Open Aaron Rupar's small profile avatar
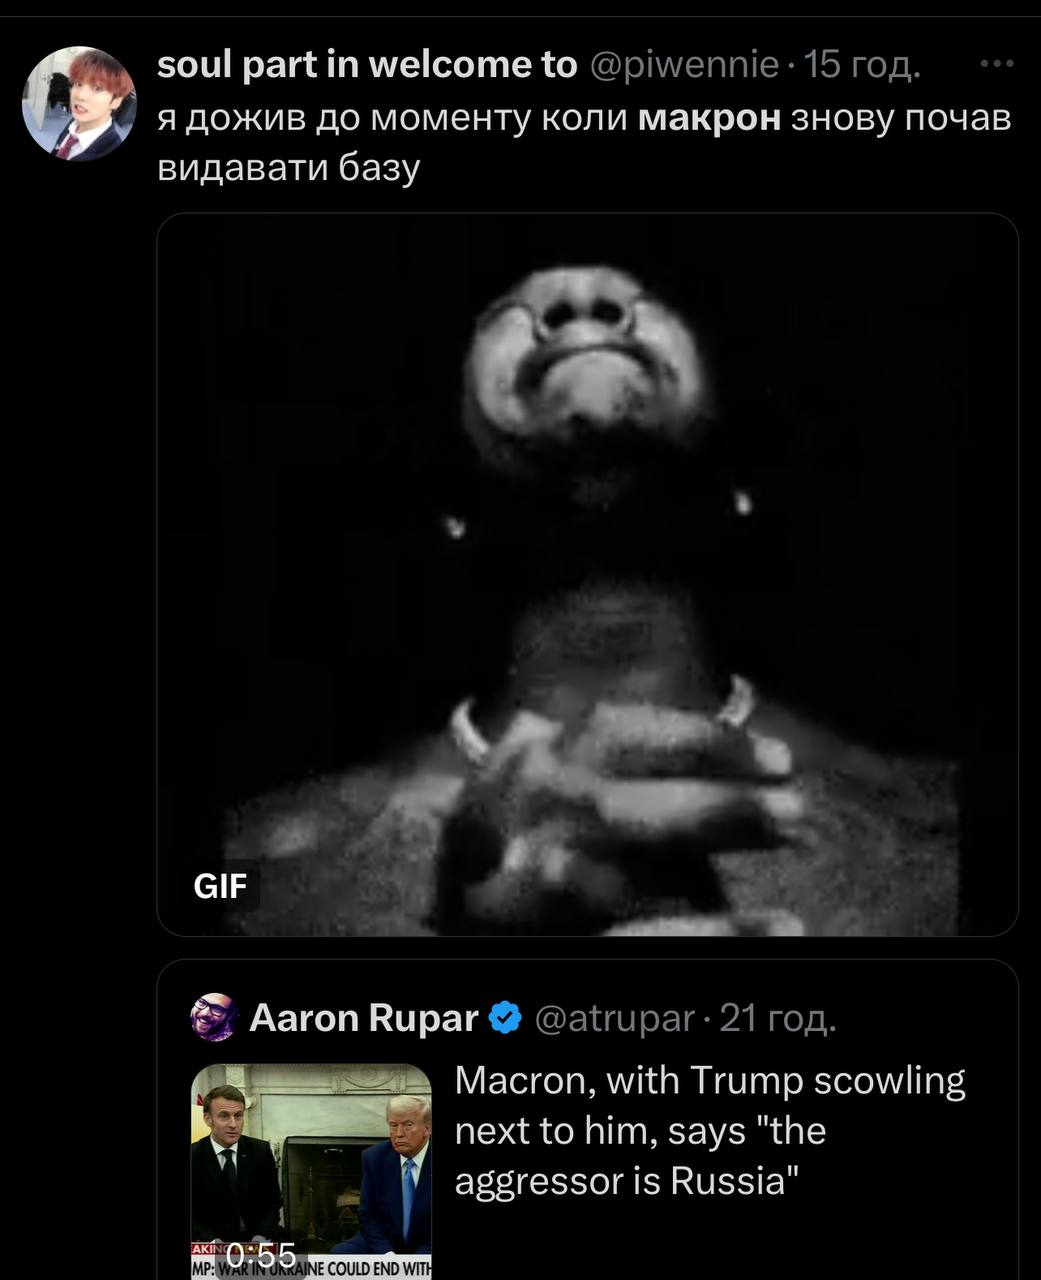Viewport: 1041px width, 1280px height. tap(213, 1017)
